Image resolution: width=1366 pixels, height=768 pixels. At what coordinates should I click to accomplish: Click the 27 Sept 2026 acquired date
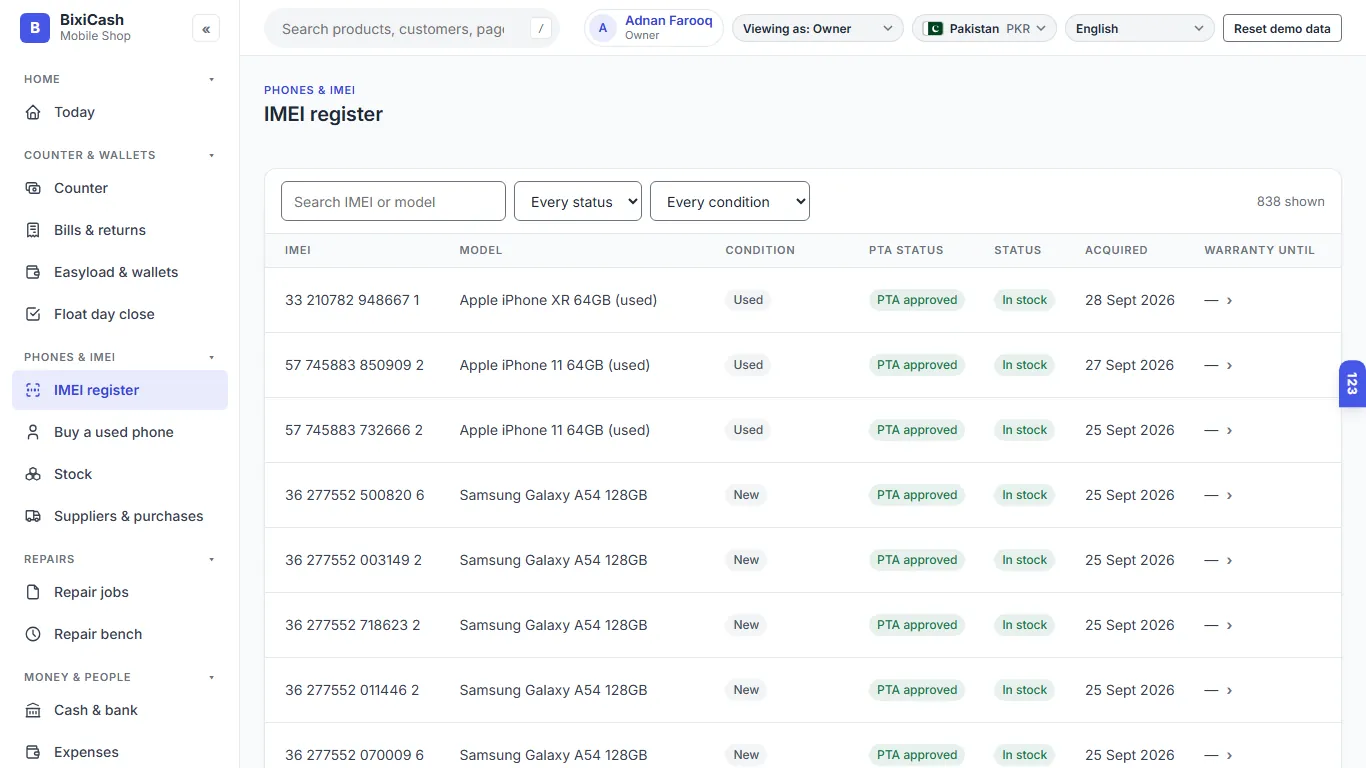pos(1130,365)
